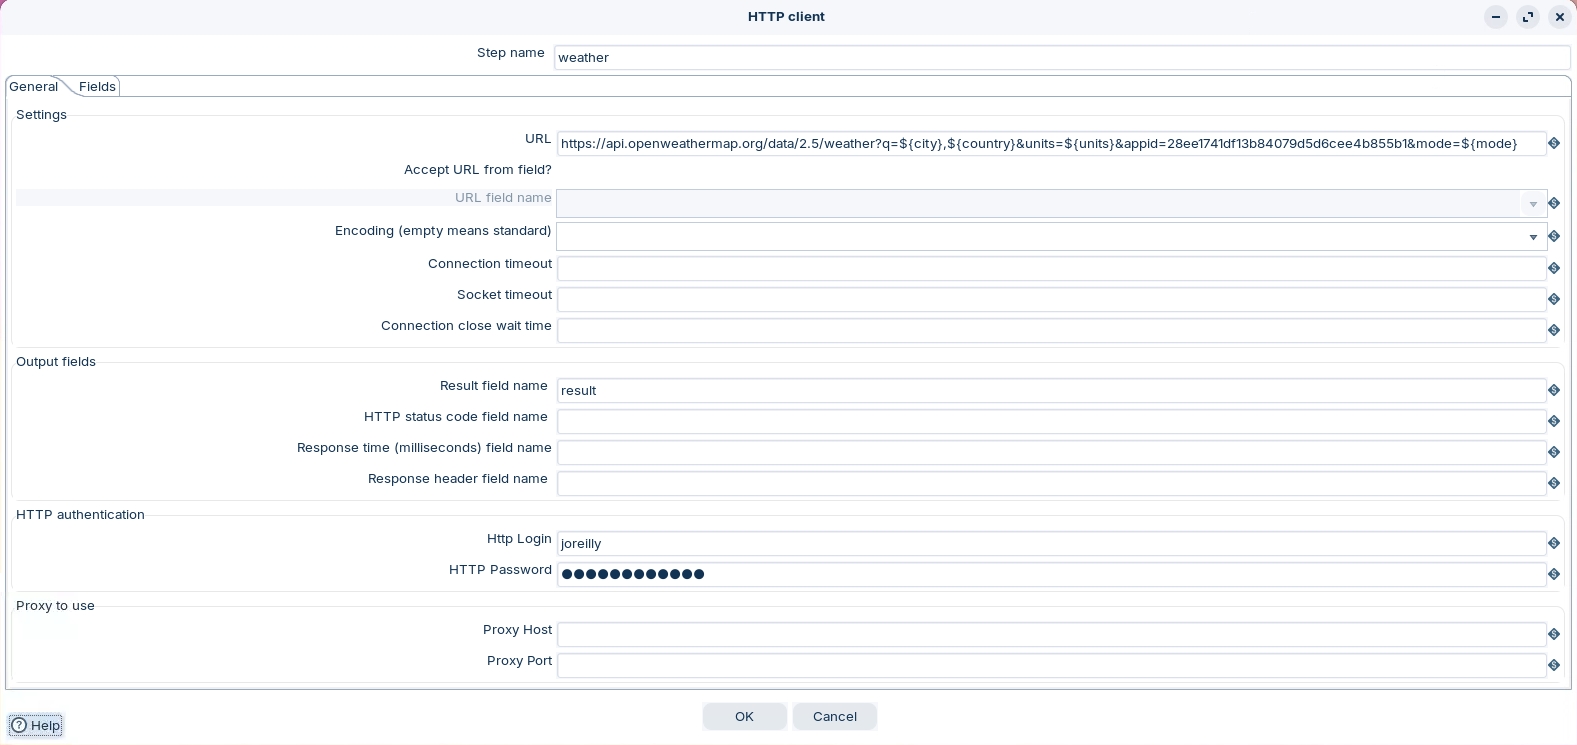Click into the HTTP status code field name box
The width and height of the screenshot is (1577, 745).
click(x=1051, y=421)
